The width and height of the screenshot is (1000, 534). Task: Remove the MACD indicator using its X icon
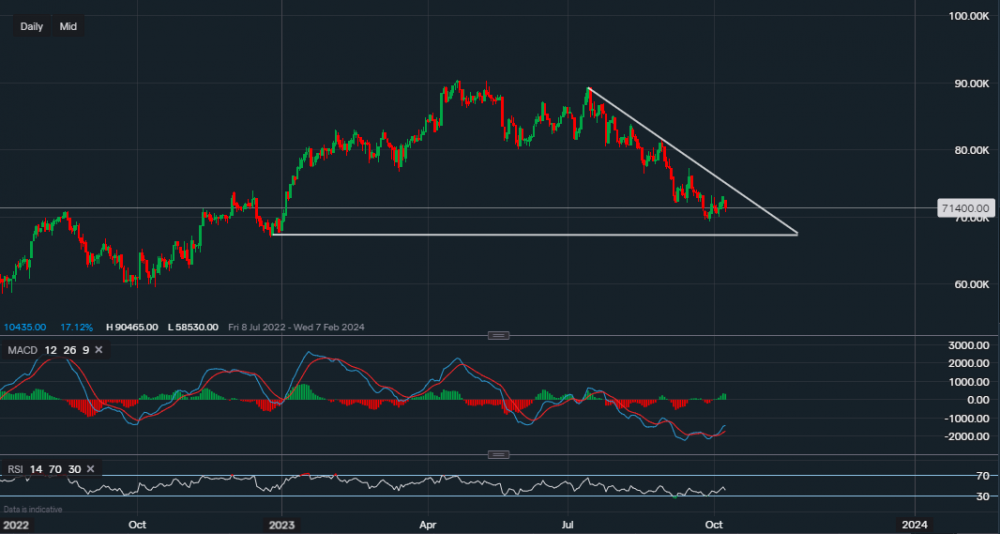coord(99,350)
